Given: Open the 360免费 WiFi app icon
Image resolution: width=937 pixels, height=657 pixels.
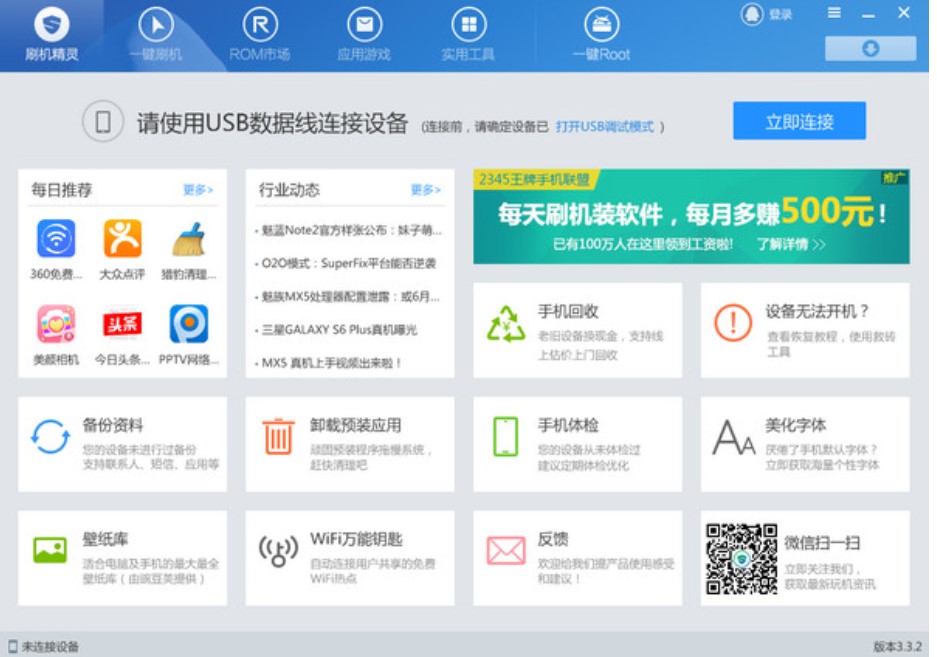Looking at the screenshot, I should tap(56, 238).
